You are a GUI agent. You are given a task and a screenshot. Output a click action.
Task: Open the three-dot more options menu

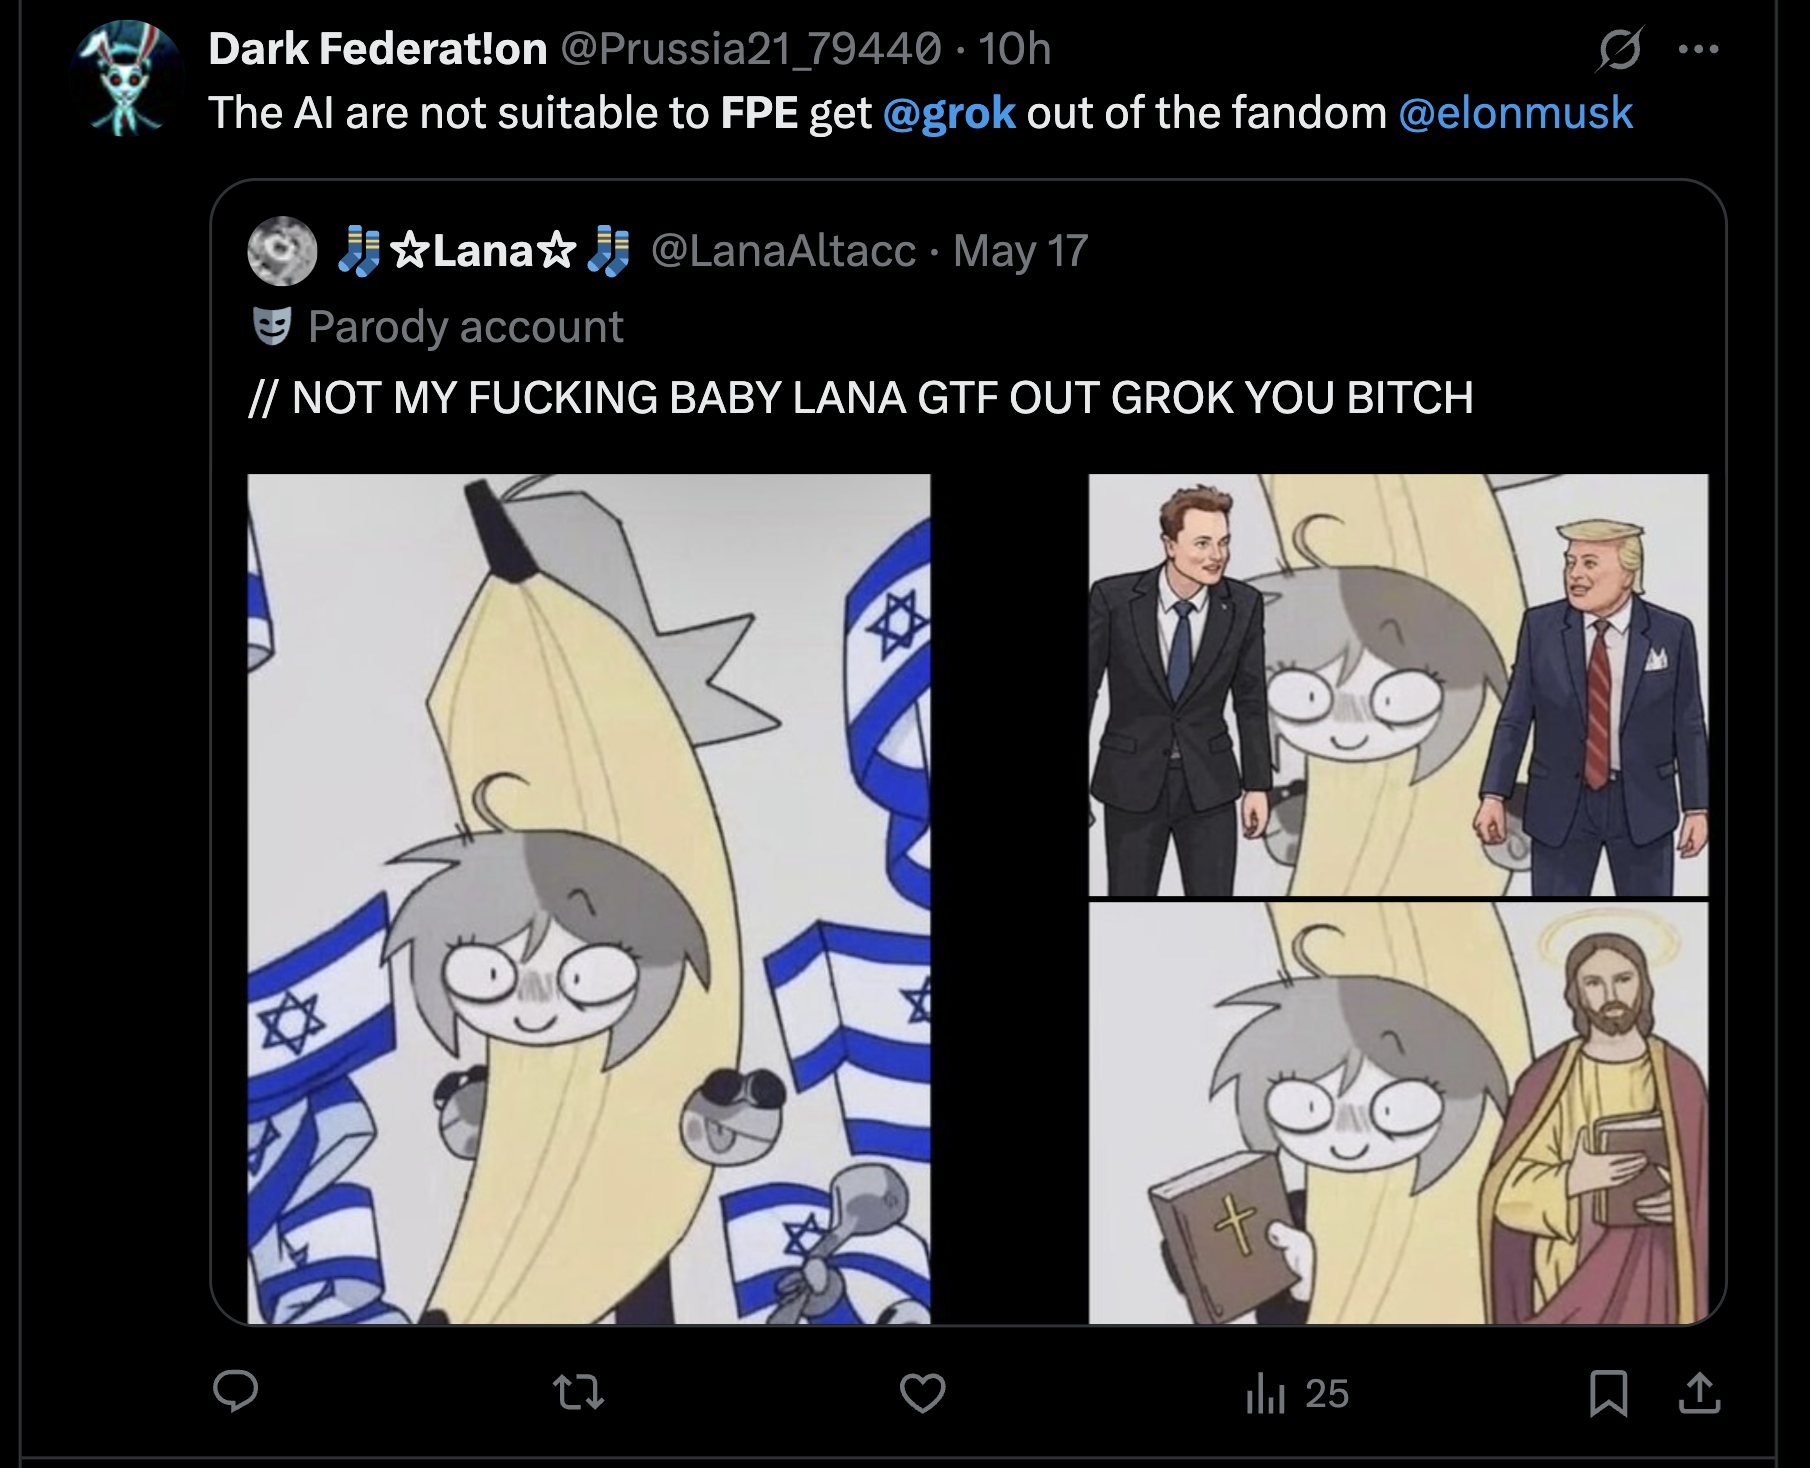coord(1698,49)
